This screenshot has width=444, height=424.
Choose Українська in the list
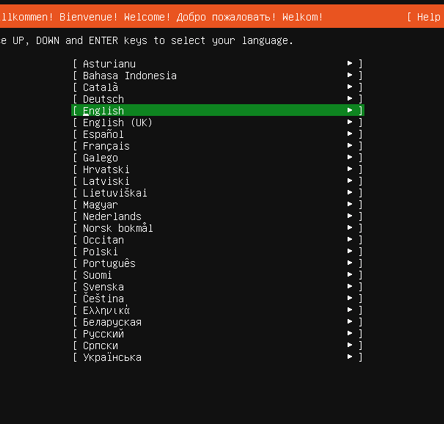pyautogui.click(x=218, y=357)
